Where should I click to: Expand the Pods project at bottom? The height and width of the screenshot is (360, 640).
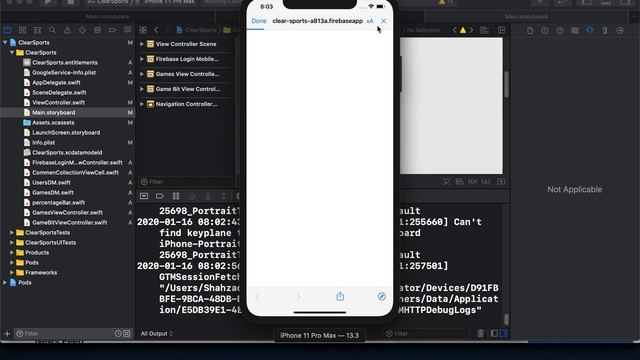point(5,282)
